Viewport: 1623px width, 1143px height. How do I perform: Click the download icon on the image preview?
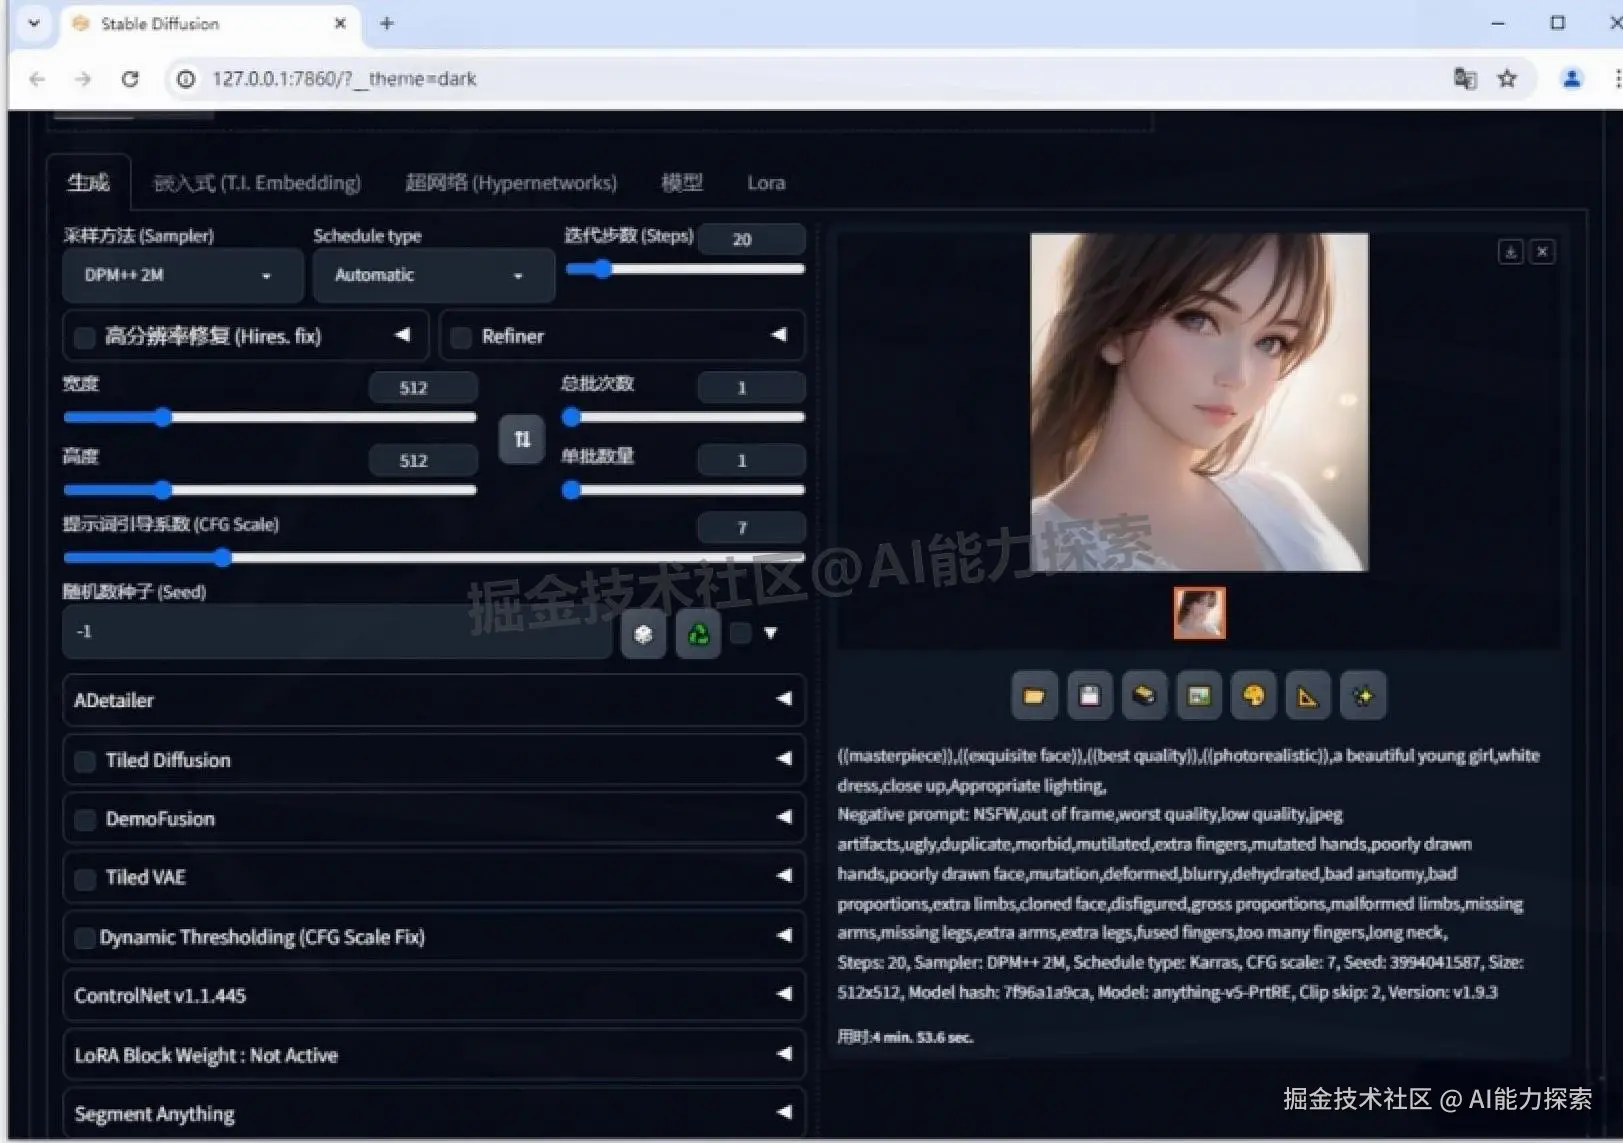pos(1510,252)
